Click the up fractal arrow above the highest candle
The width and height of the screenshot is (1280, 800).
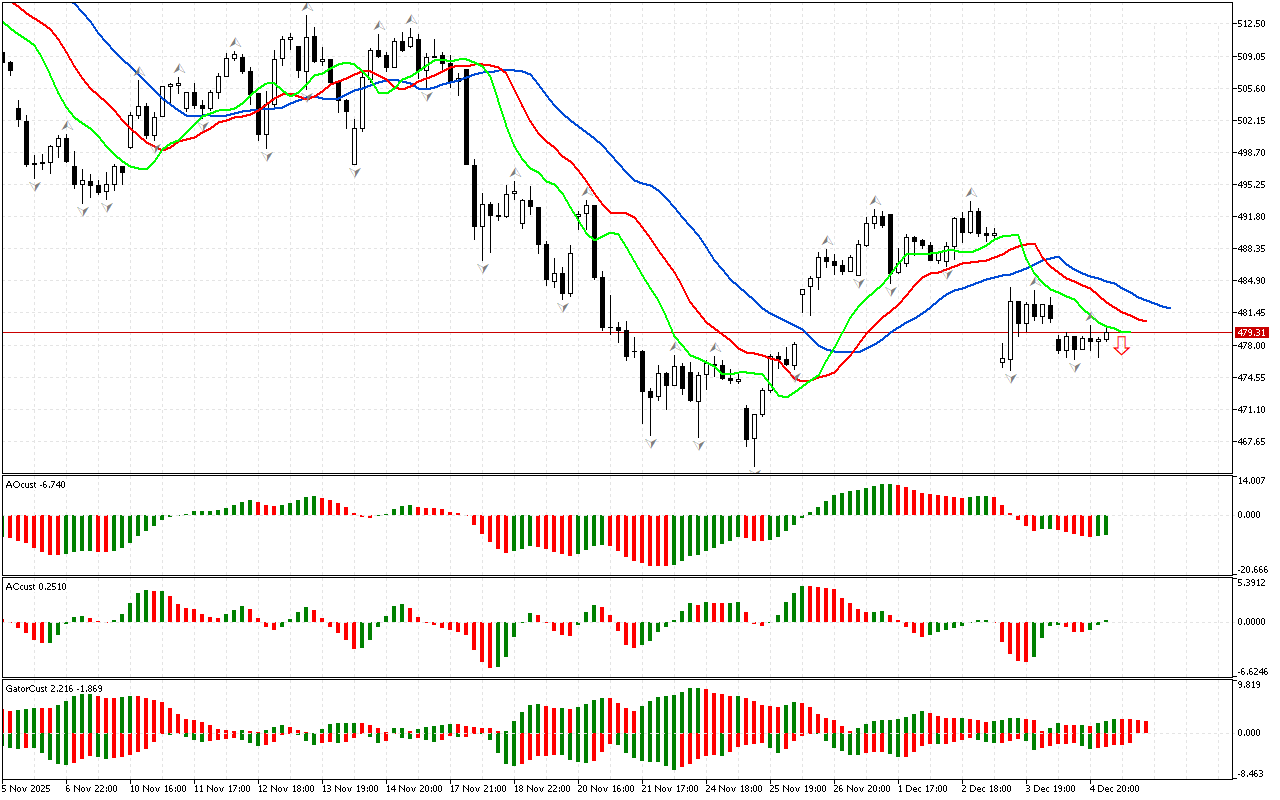pyautogui.click(x=307, y=8)
